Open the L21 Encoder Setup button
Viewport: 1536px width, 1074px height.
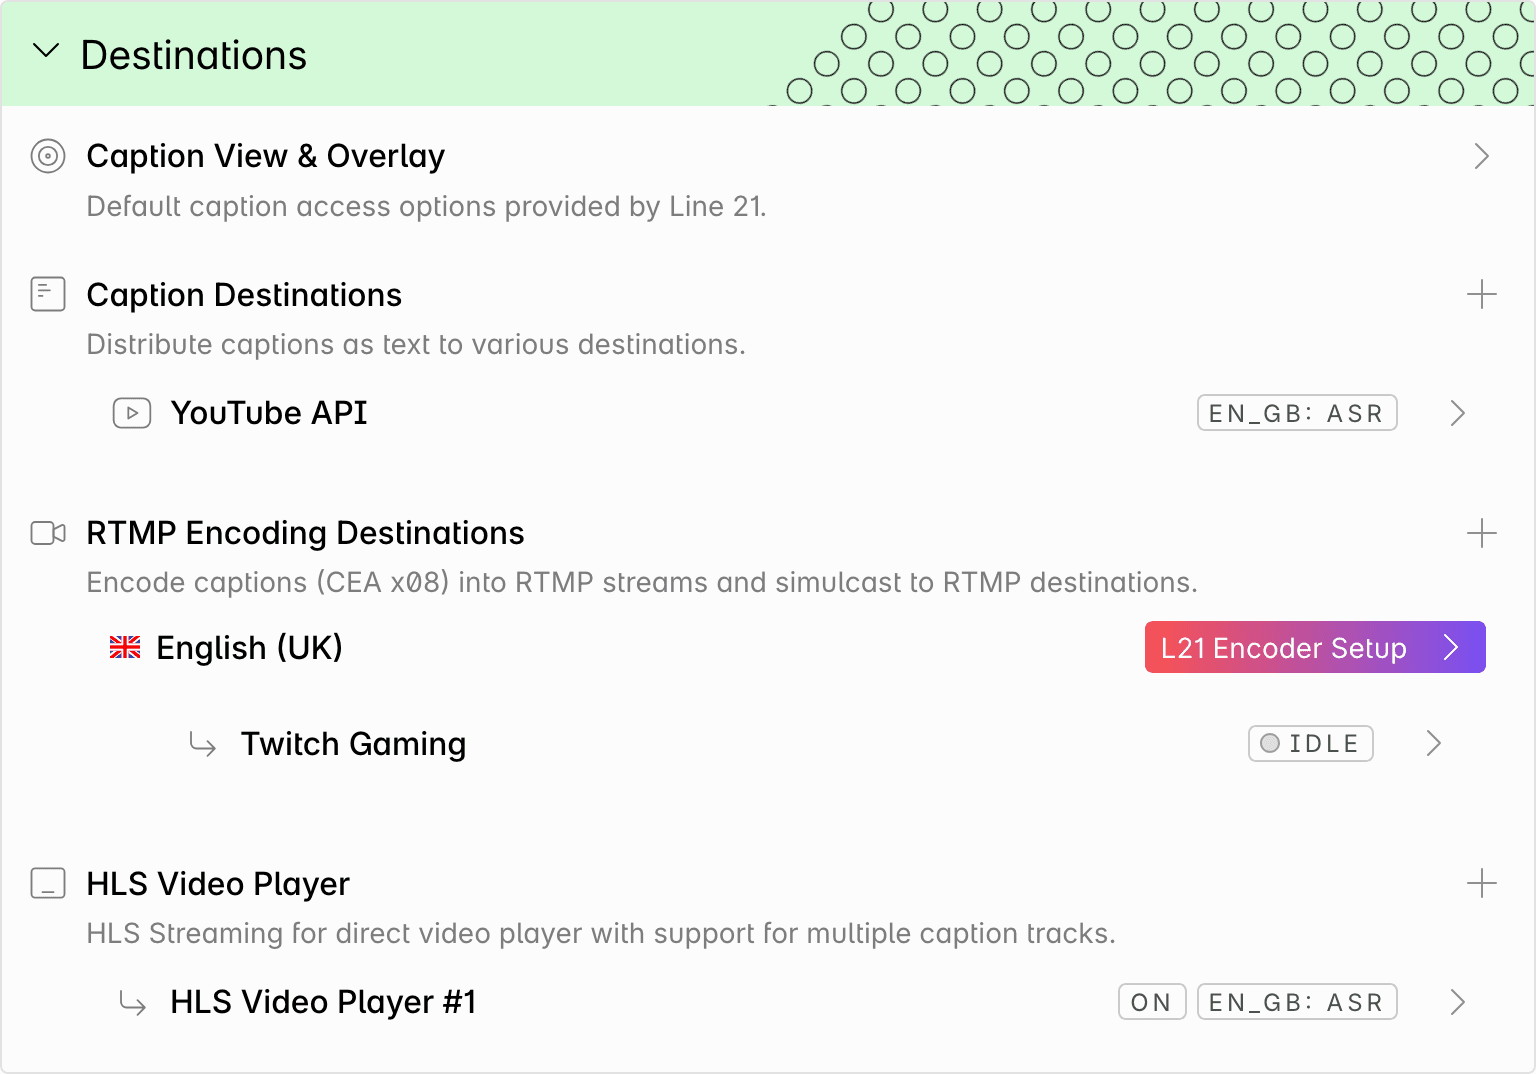1315,647
